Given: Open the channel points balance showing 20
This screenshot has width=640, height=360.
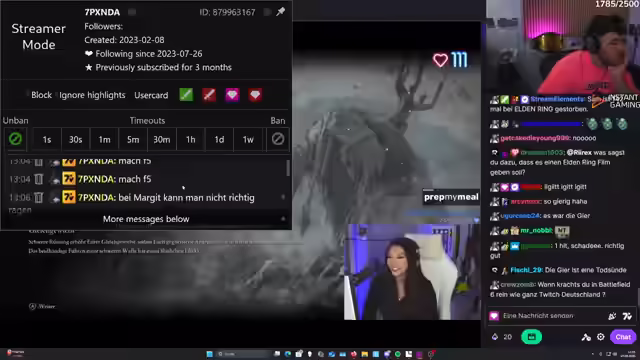Looking at the screenshot, I should [x=502, y=337].
